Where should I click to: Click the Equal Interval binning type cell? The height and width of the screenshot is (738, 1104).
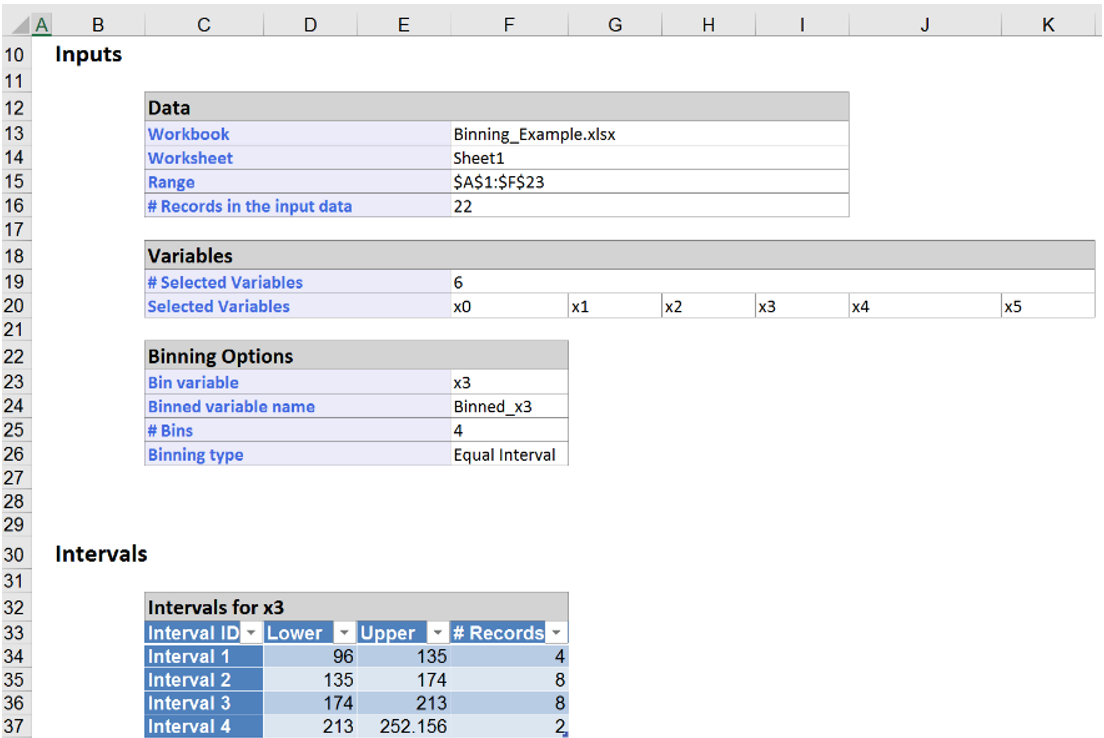(508, 455)
